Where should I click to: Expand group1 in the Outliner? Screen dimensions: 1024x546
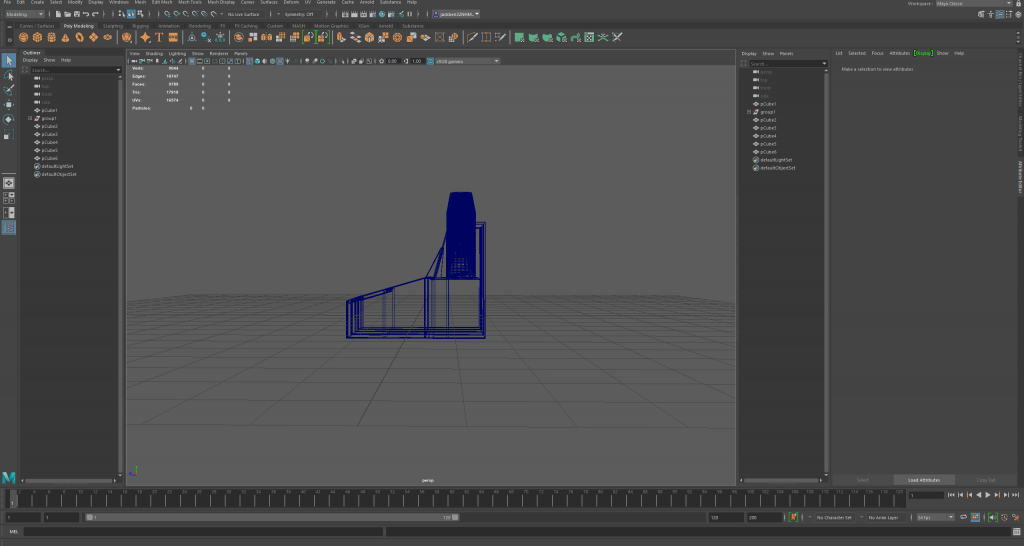(x=30, y=118)
